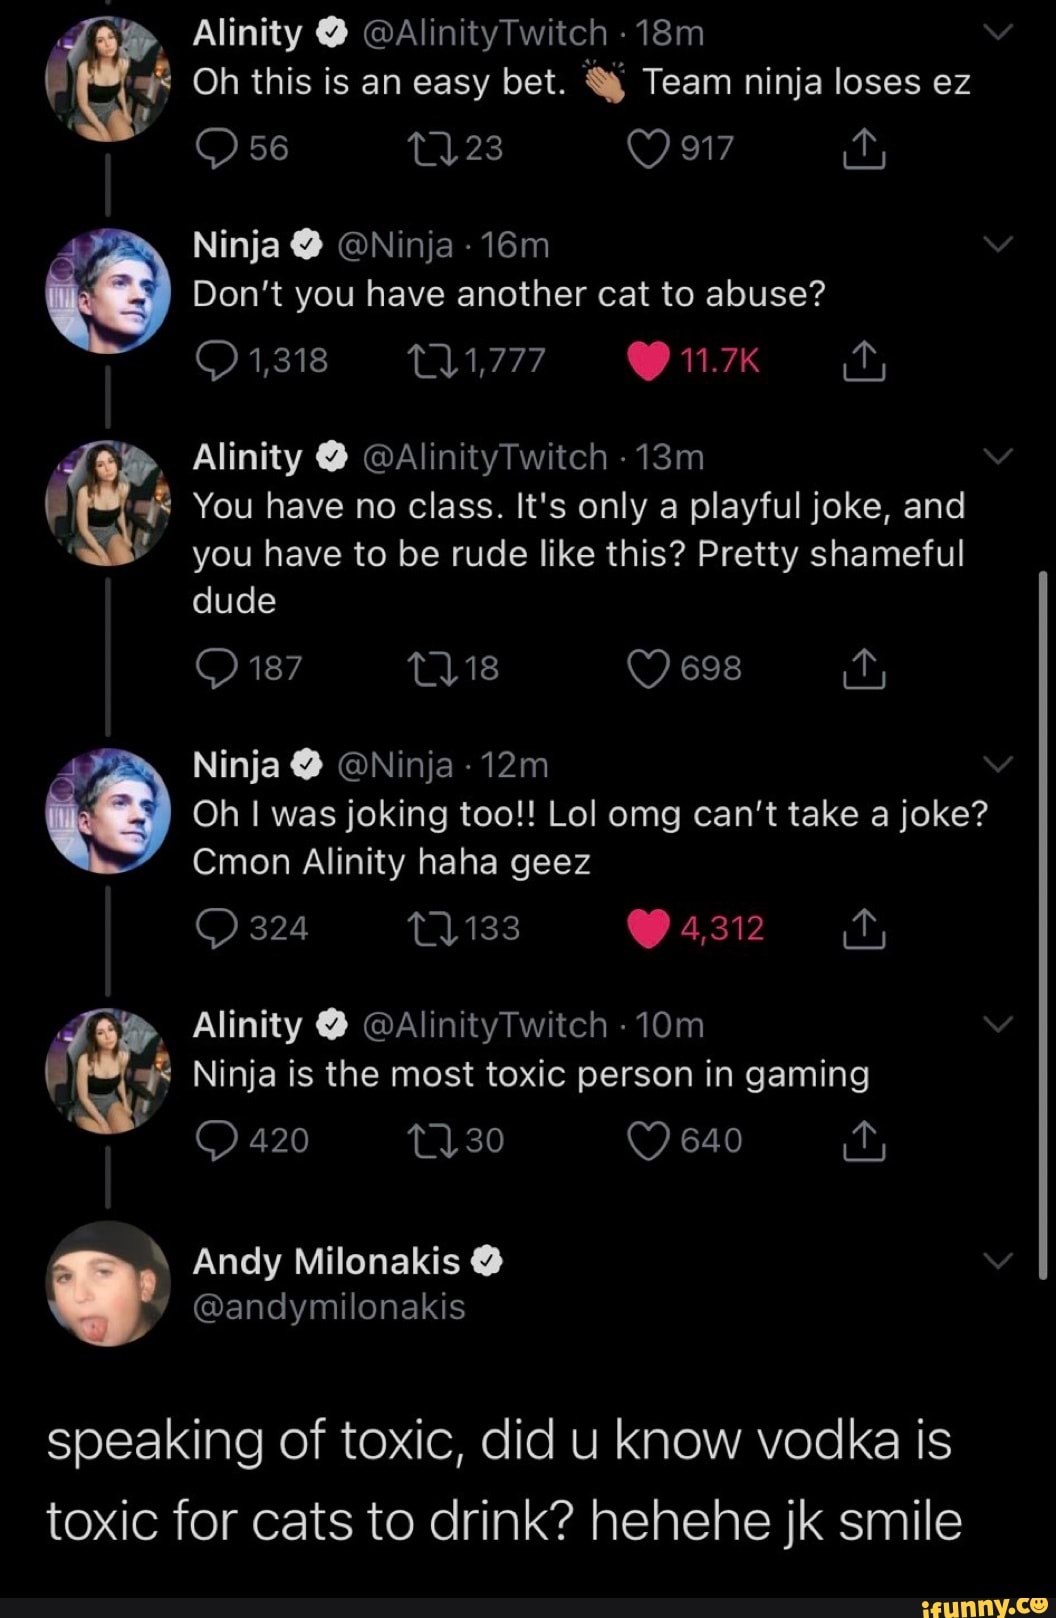The height and width of the screenshot is (1618, 1056).
Task: Open chevron menu on Alinity's 13m tweet
Action: pos(998,456)
